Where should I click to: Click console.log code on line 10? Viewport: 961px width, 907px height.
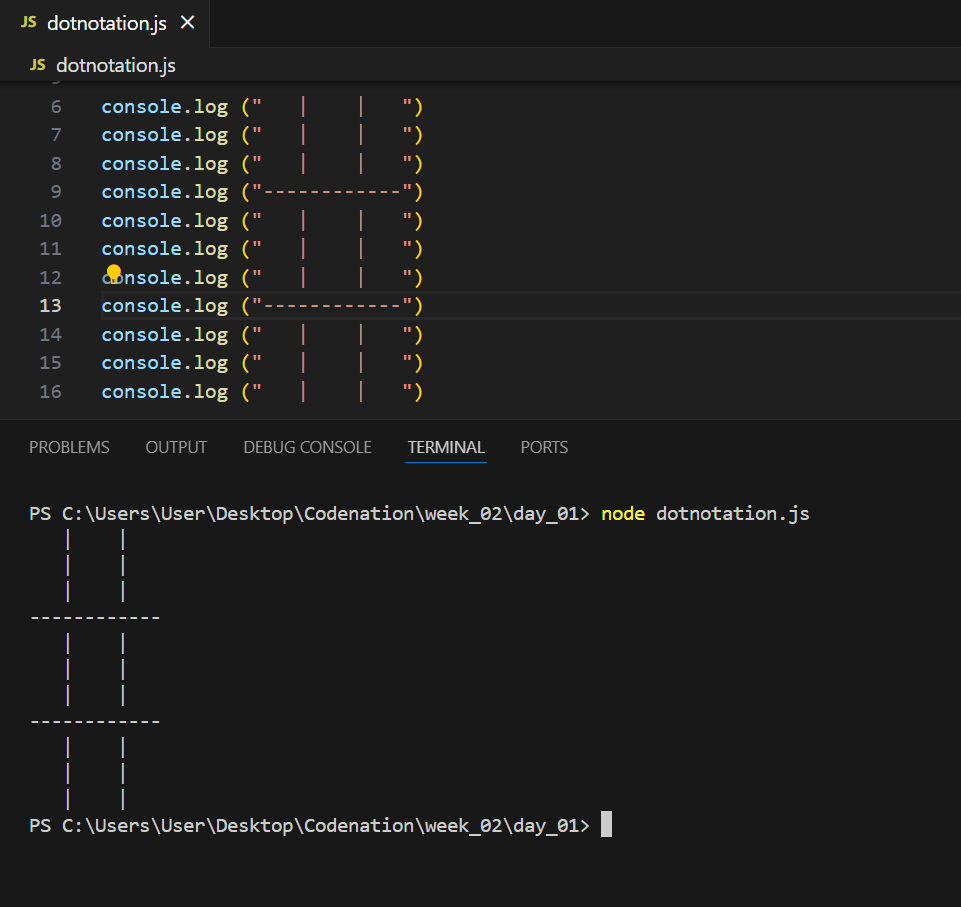(x=165, y=221)
